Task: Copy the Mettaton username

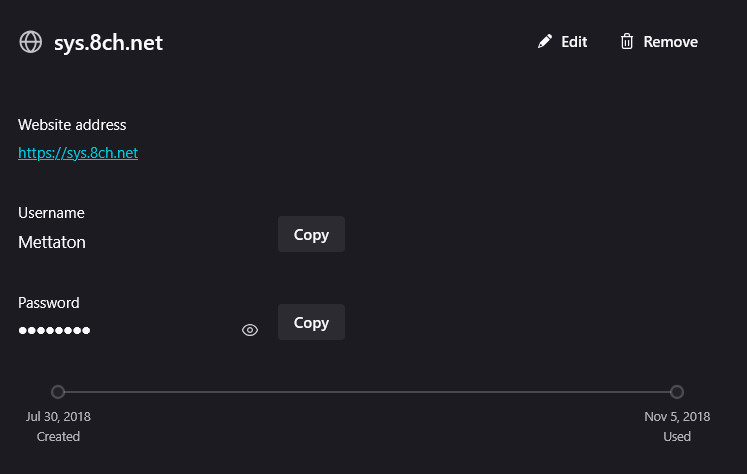Action: (311, 234)
